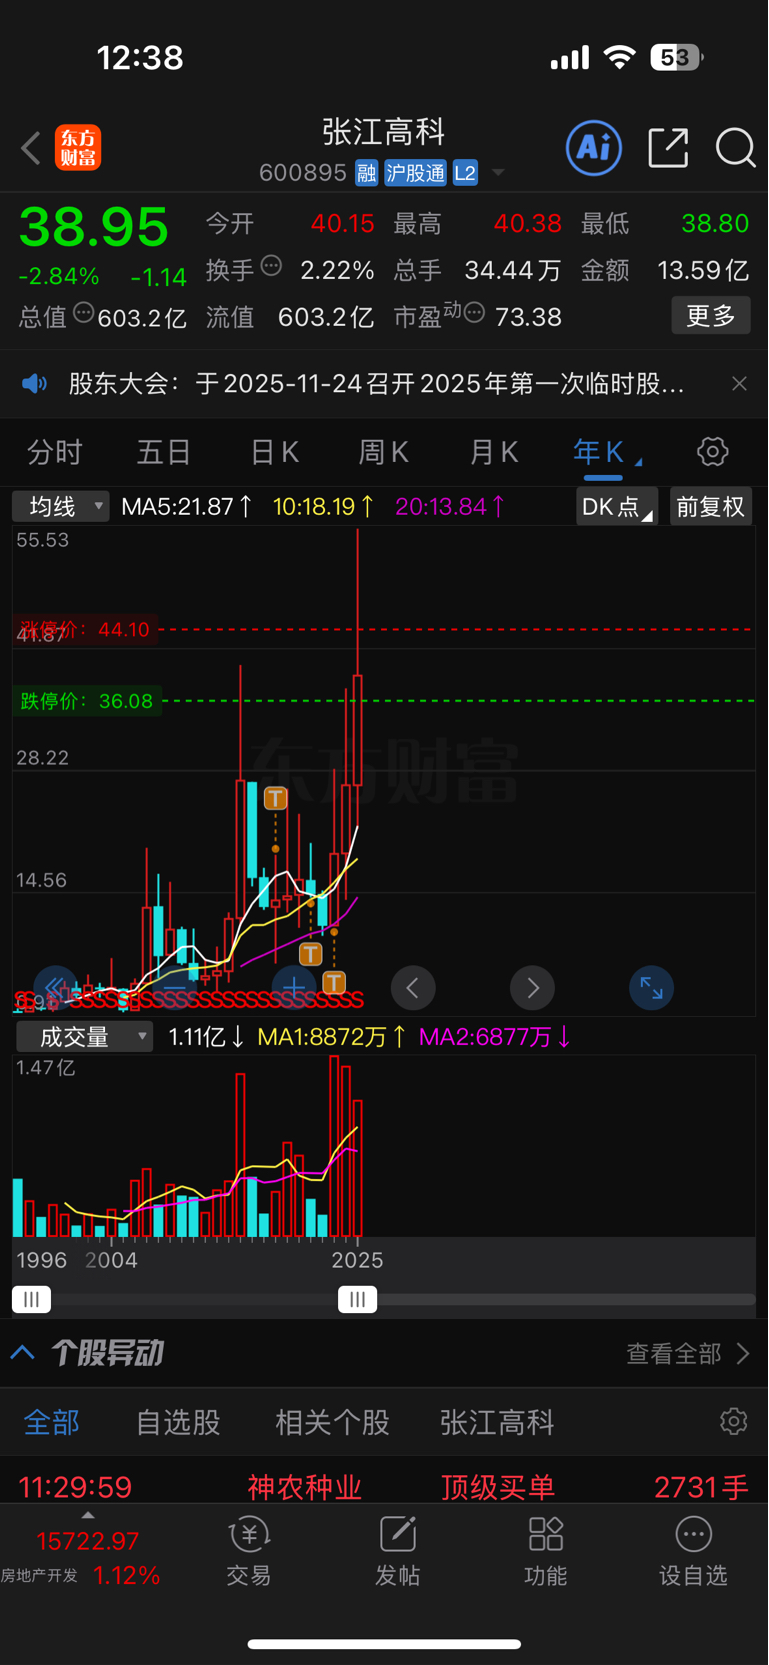Switch to the 月K chart tab
The width and height of the screenshot is (769, 1665).
coord(494,453)
